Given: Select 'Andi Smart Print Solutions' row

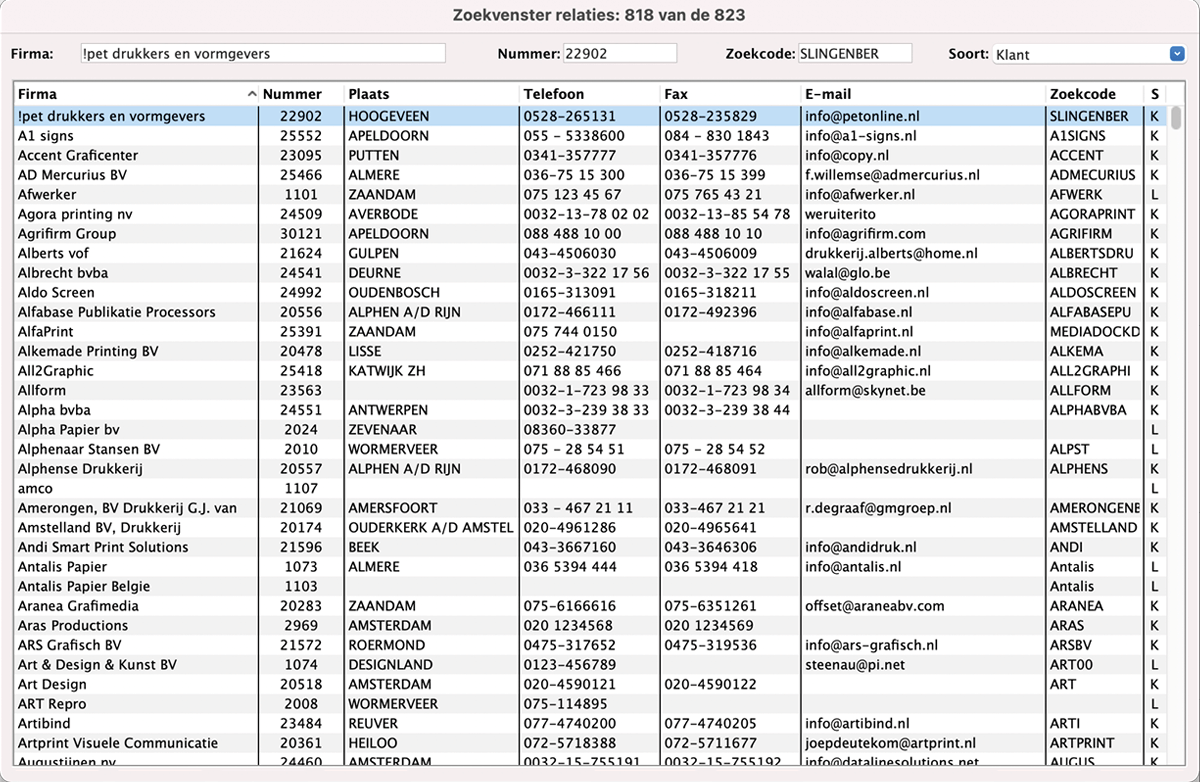Looking at the screenshot, I should tap(592, 547).
